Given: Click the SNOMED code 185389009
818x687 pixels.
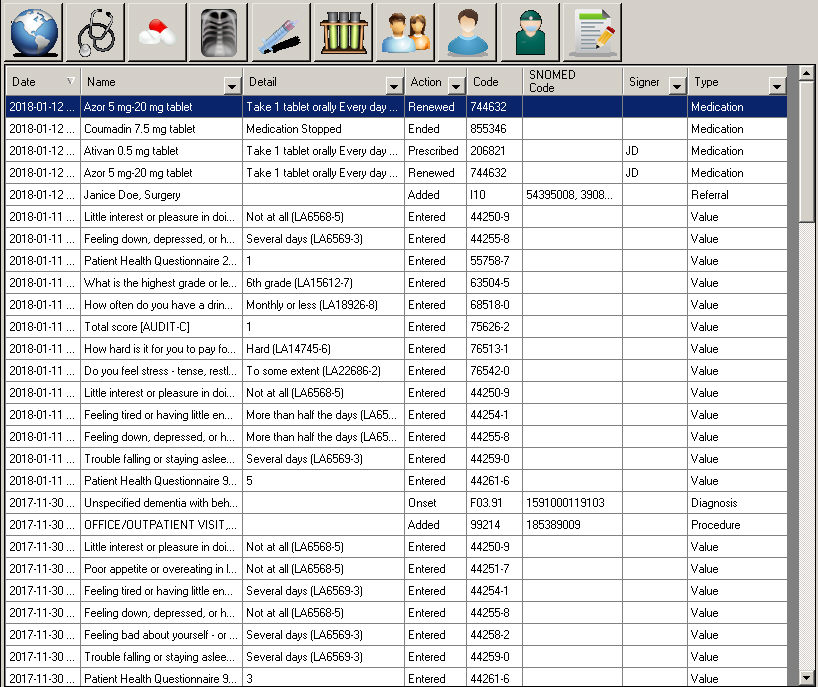Looking at the screenshot, I should (572, 525).
